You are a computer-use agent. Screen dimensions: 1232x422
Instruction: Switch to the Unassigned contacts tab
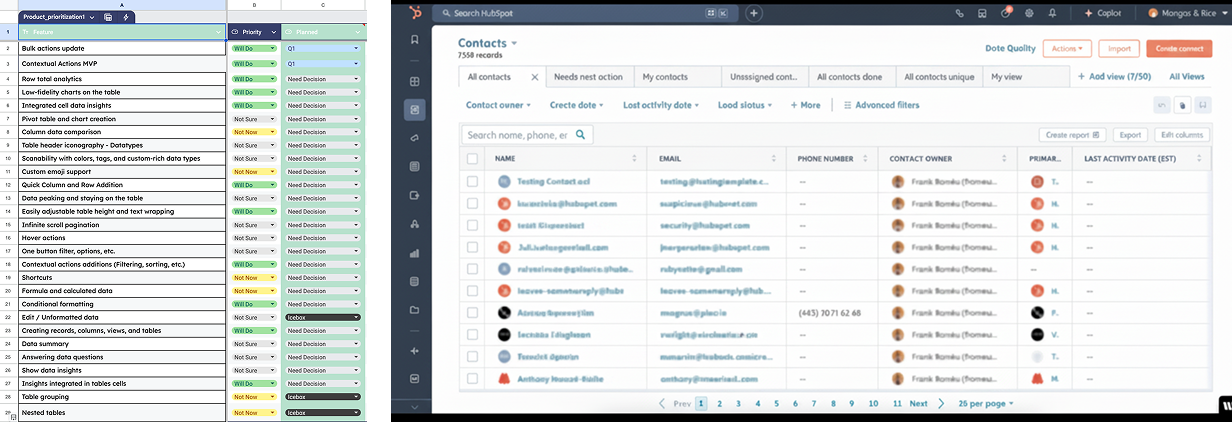[763, 77]
